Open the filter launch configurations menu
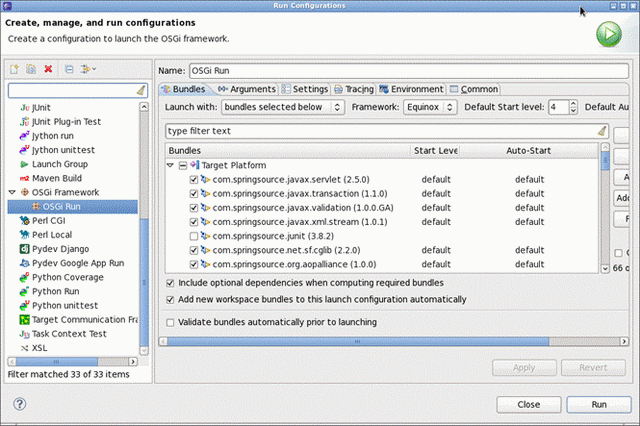 88,69
